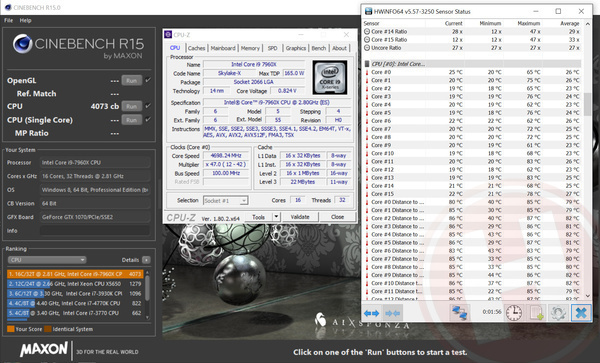Click the HWiNFO Minimum column header
The width and height of the screenshot is (600, 363).
[x=490, y=23]
